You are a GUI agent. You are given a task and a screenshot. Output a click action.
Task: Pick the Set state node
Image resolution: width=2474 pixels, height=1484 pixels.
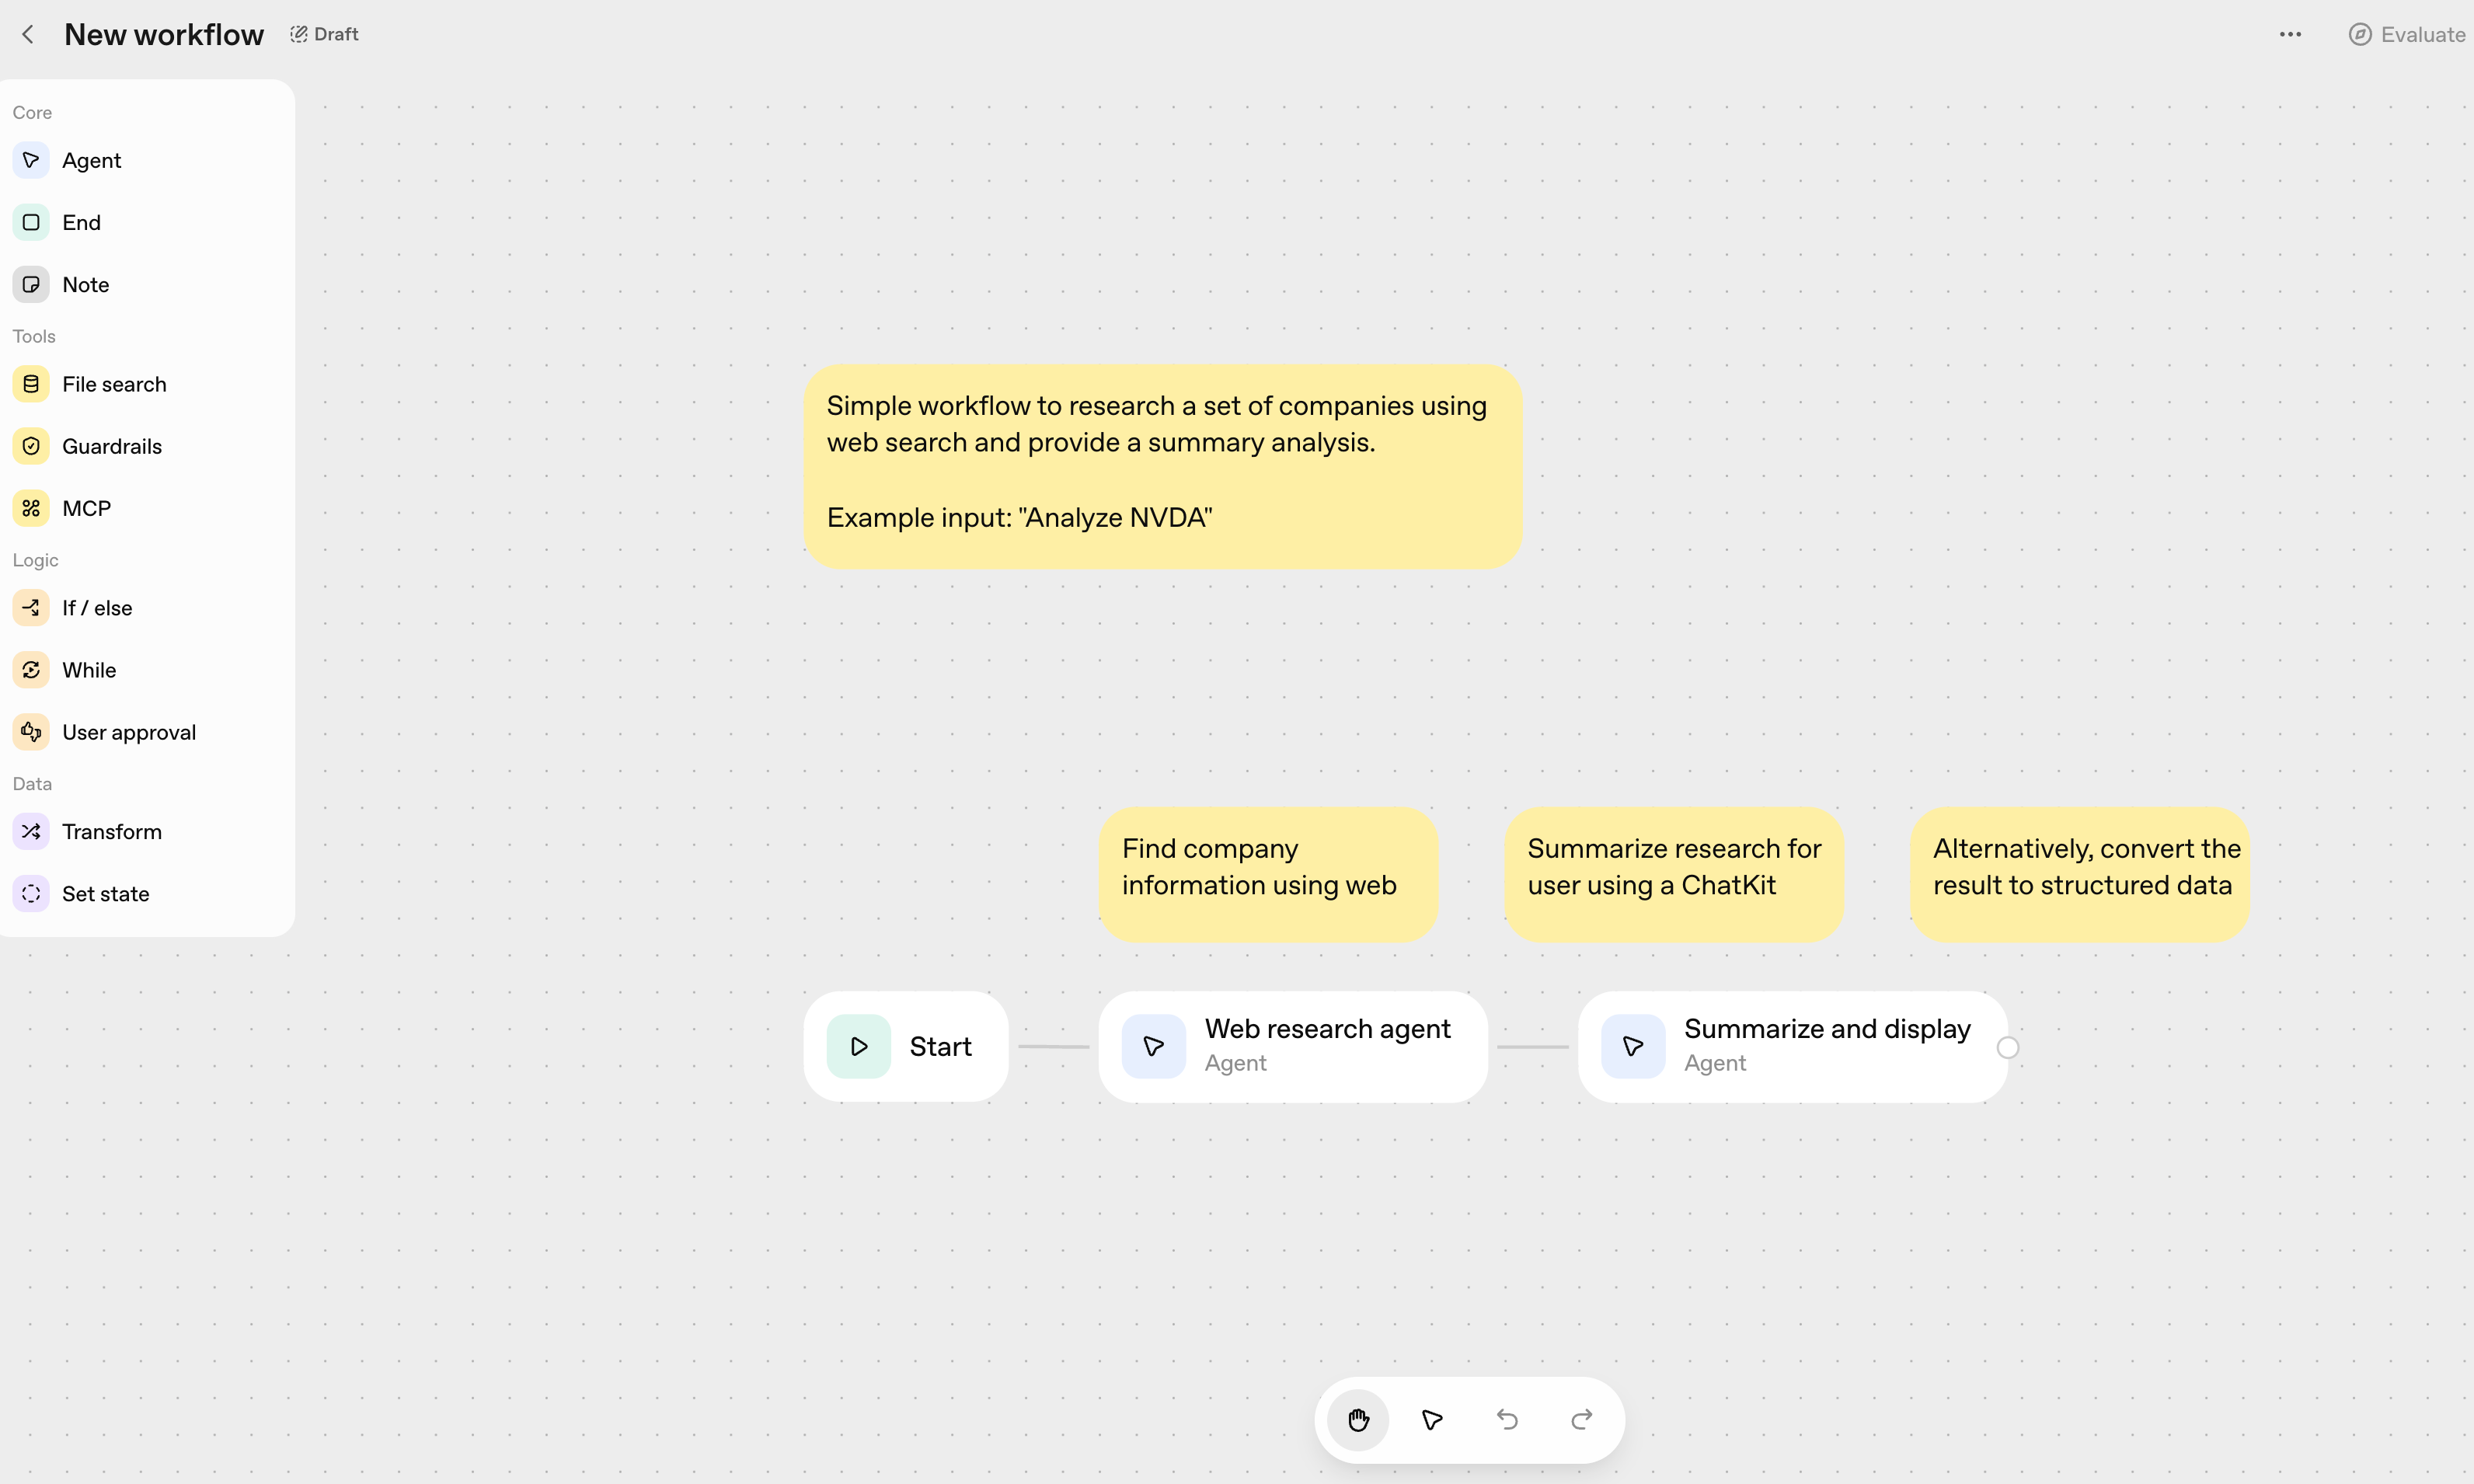click(105, 894)
